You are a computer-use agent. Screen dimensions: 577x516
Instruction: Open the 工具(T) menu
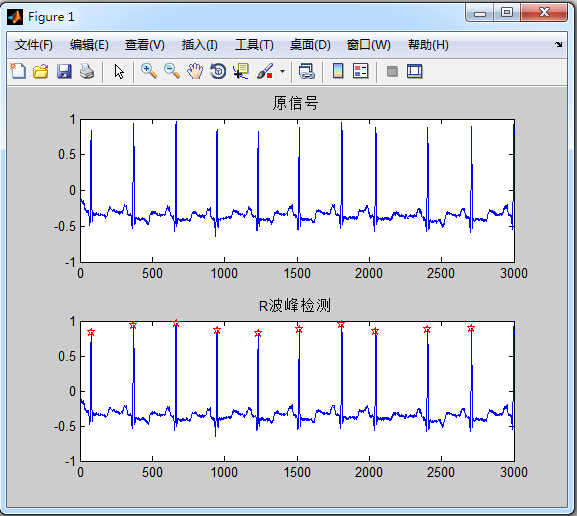pos(254,45)
